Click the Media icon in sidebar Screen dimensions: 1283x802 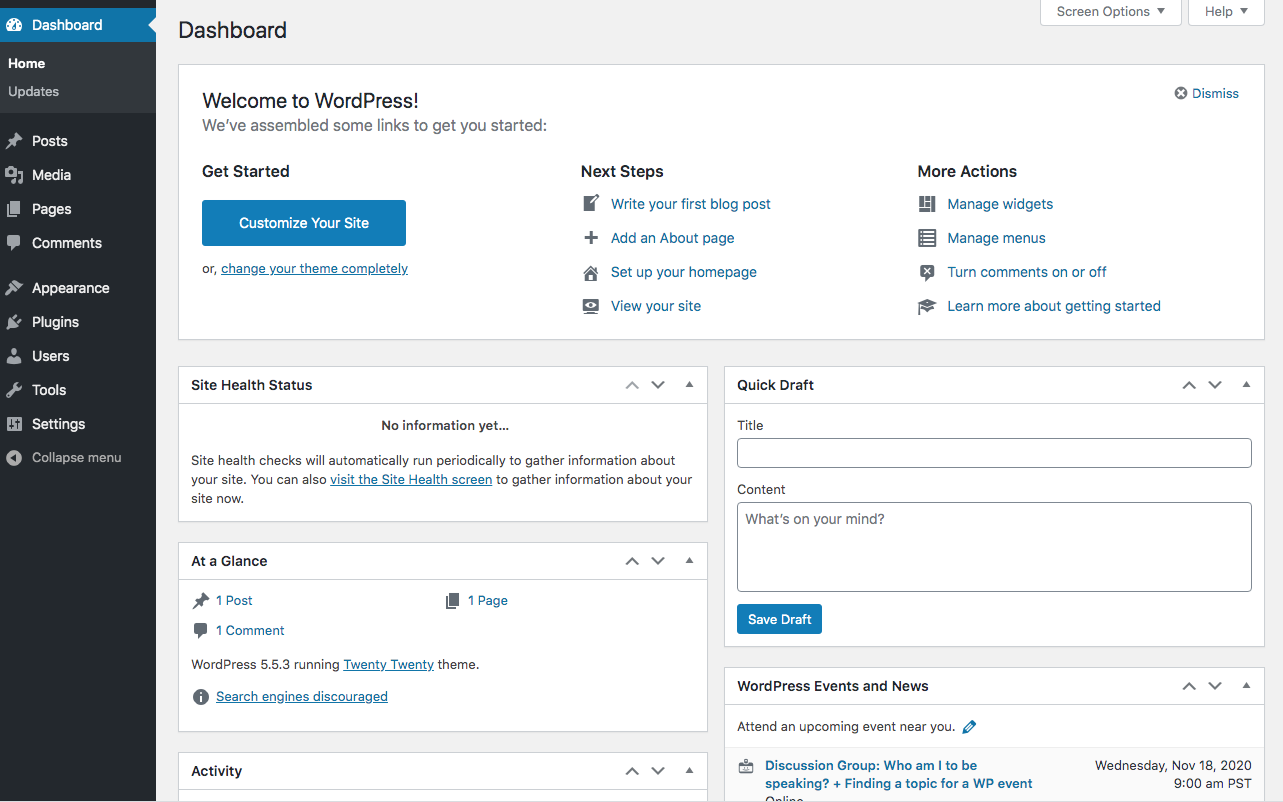pos(14,175)
